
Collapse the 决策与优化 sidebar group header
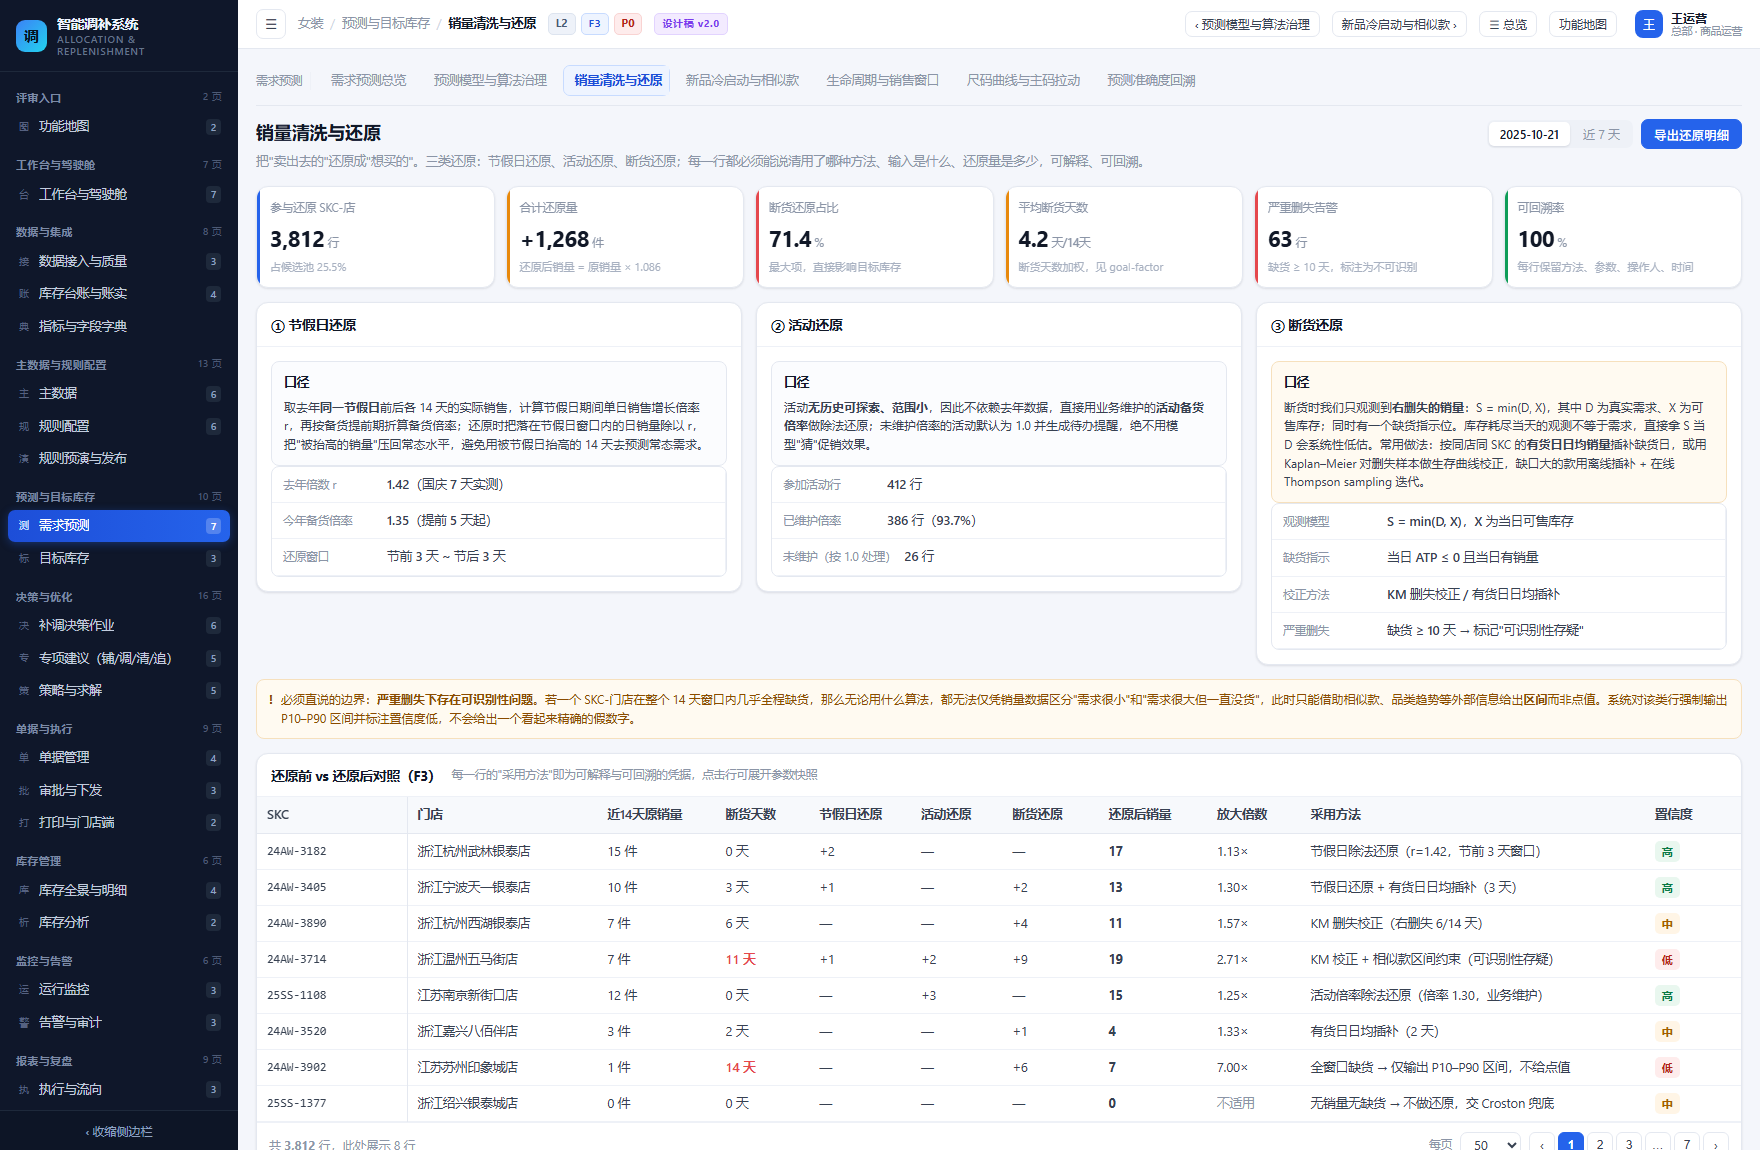pyautogui.click(x=119, y=597)
